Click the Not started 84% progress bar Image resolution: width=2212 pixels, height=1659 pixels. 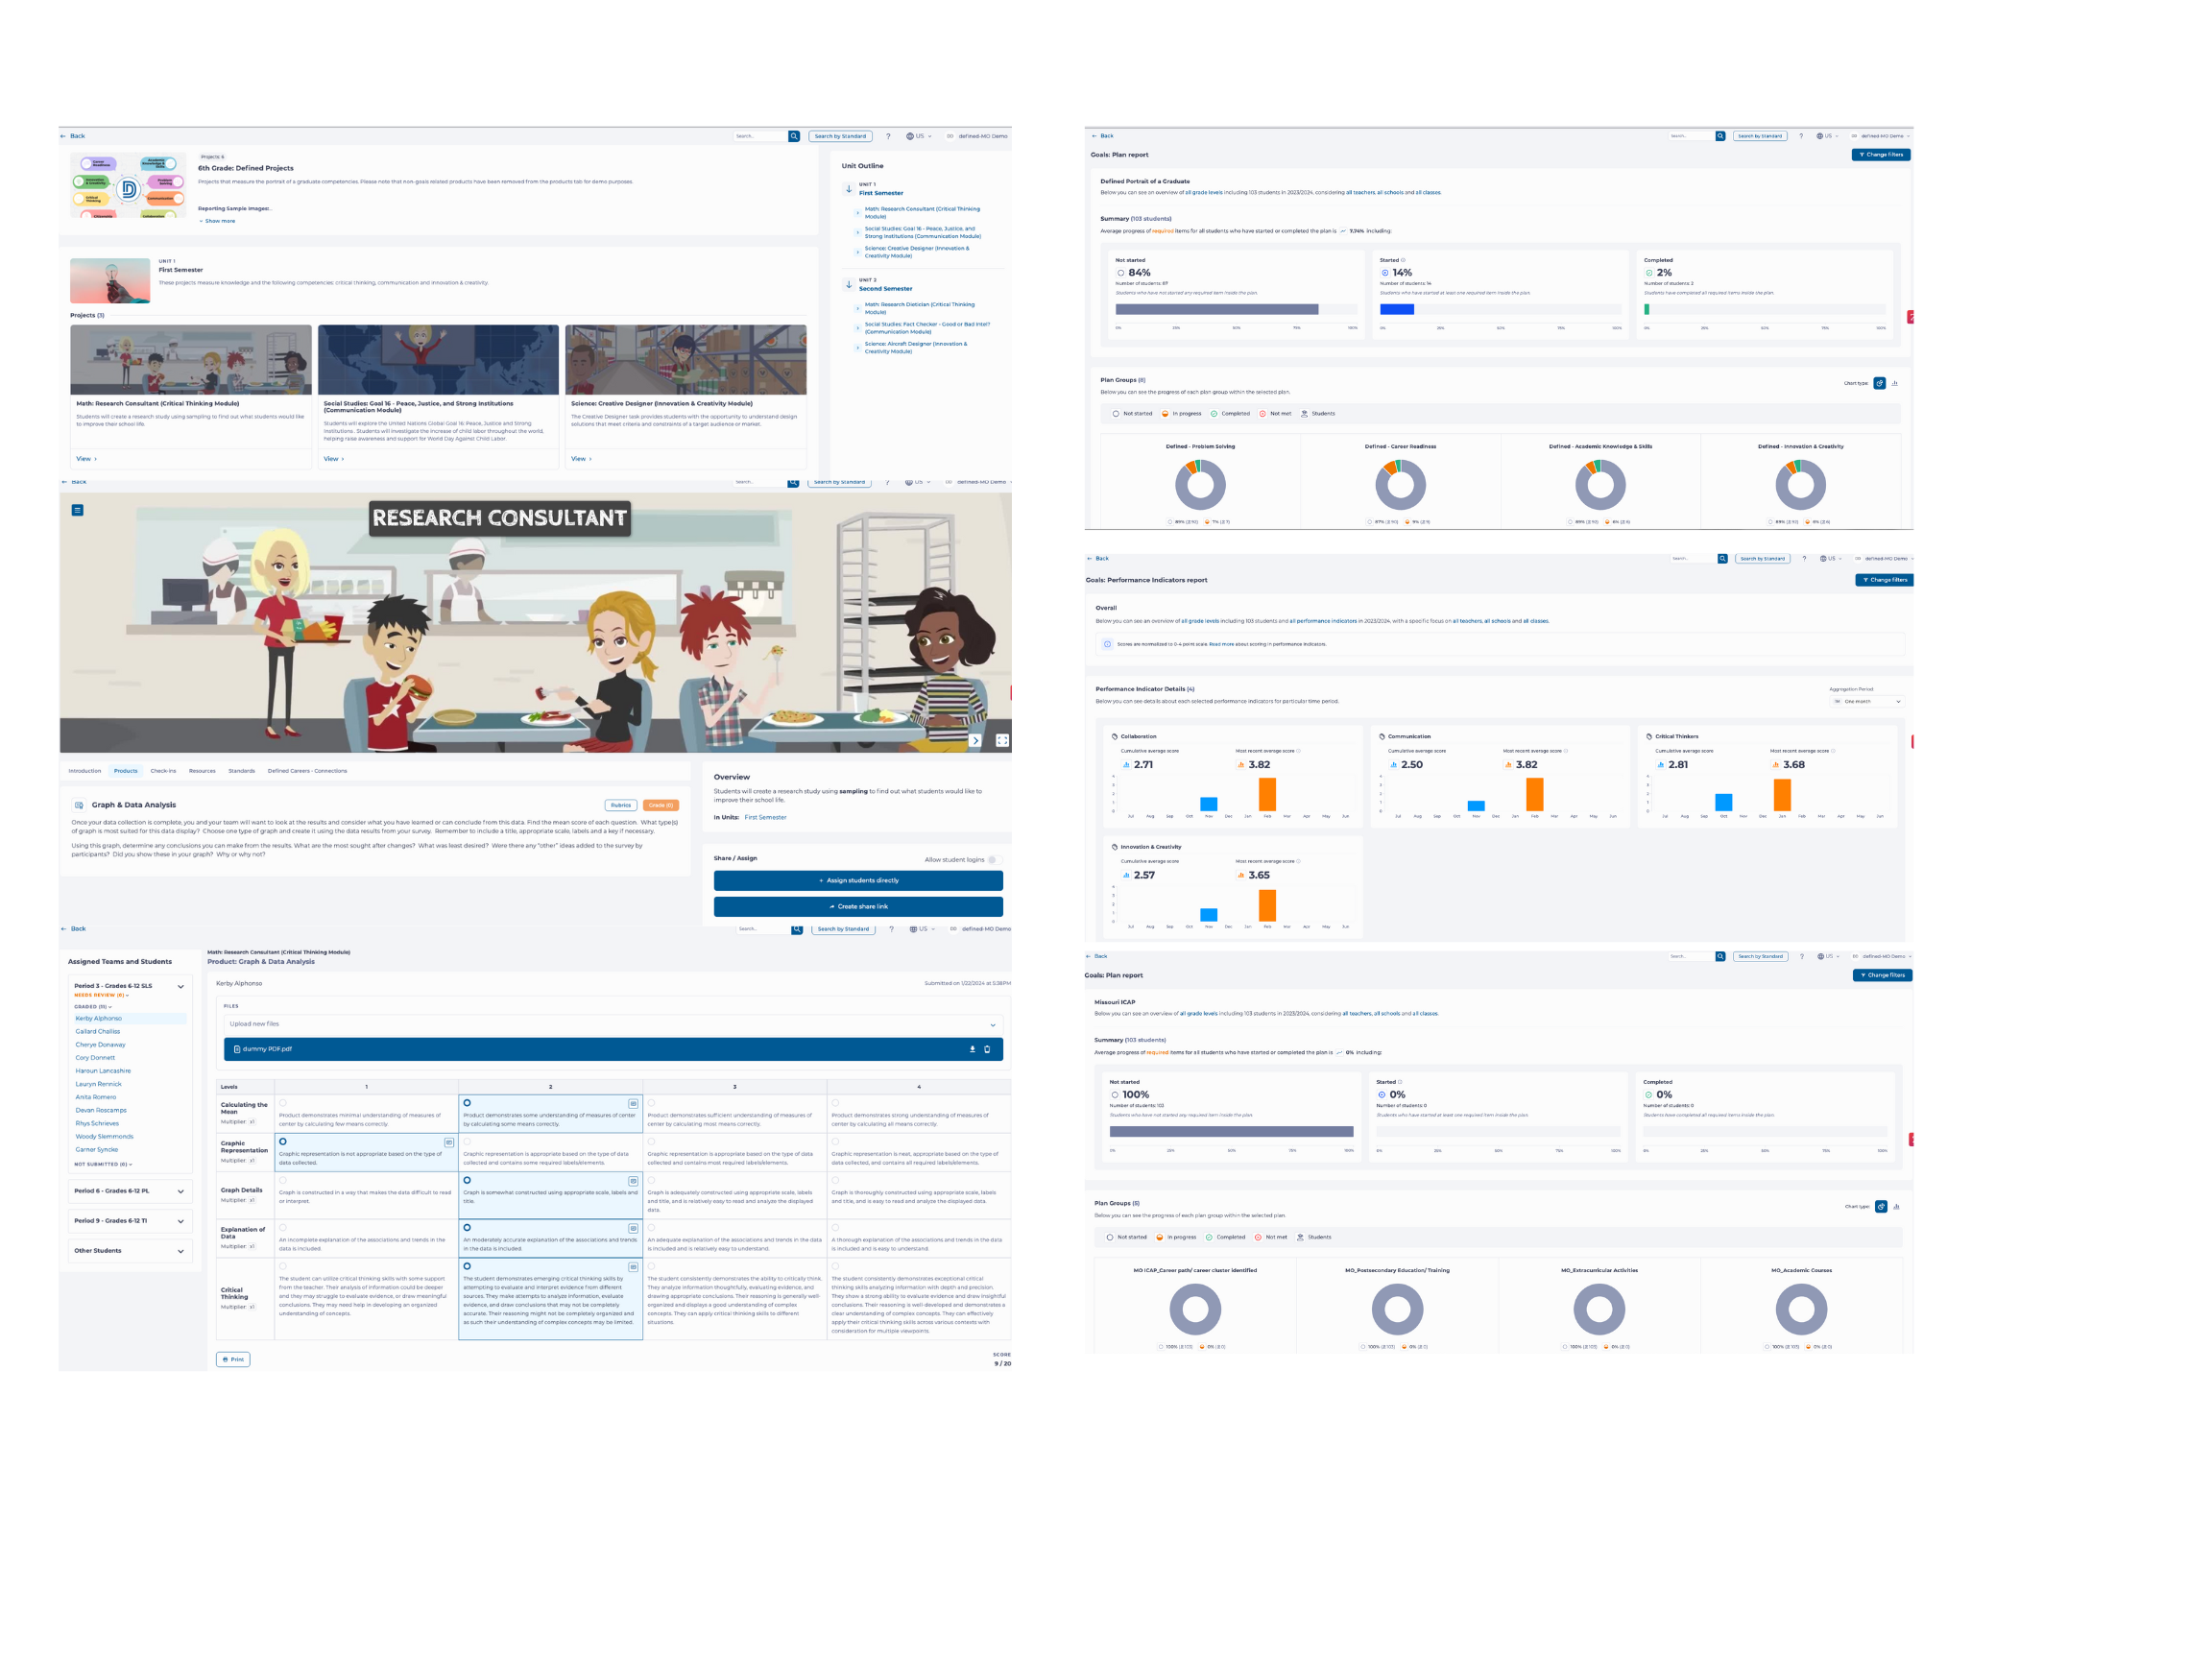[1216, 309]
